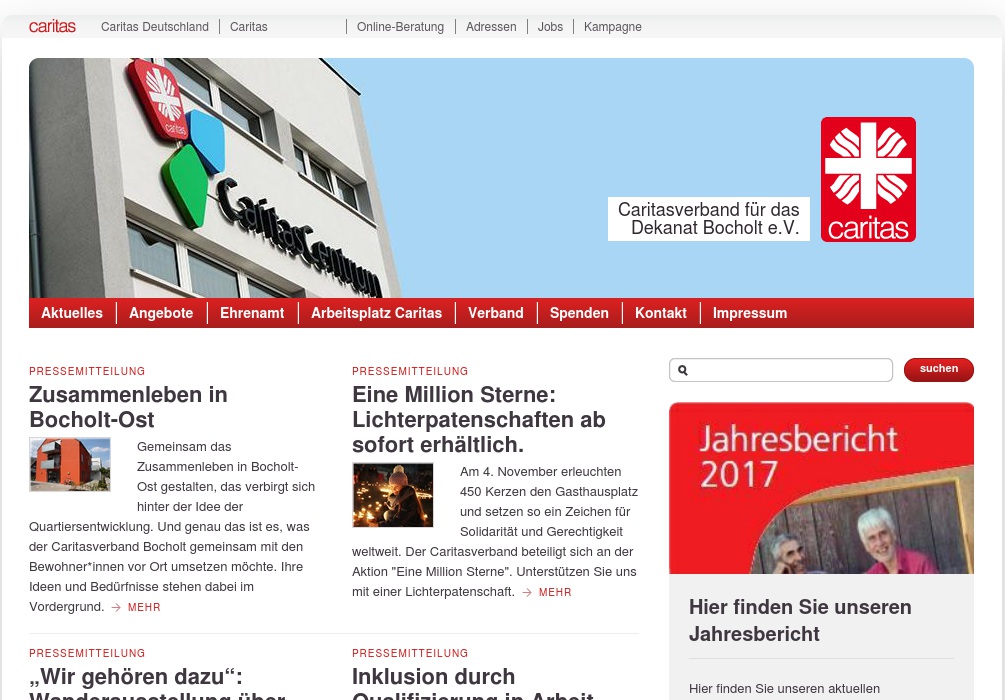Open the Aktuelles menu item
Viewport: 1005px width, 700px height.
click(x=72, y=313)
